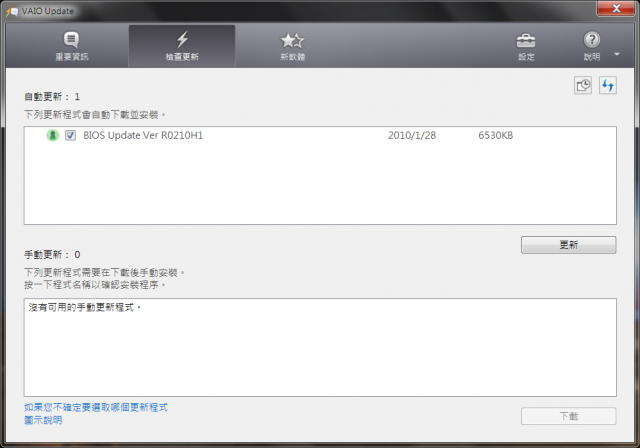
Task: Select the BIOS Update Ver R0210H1 entry
Action: 143,135
